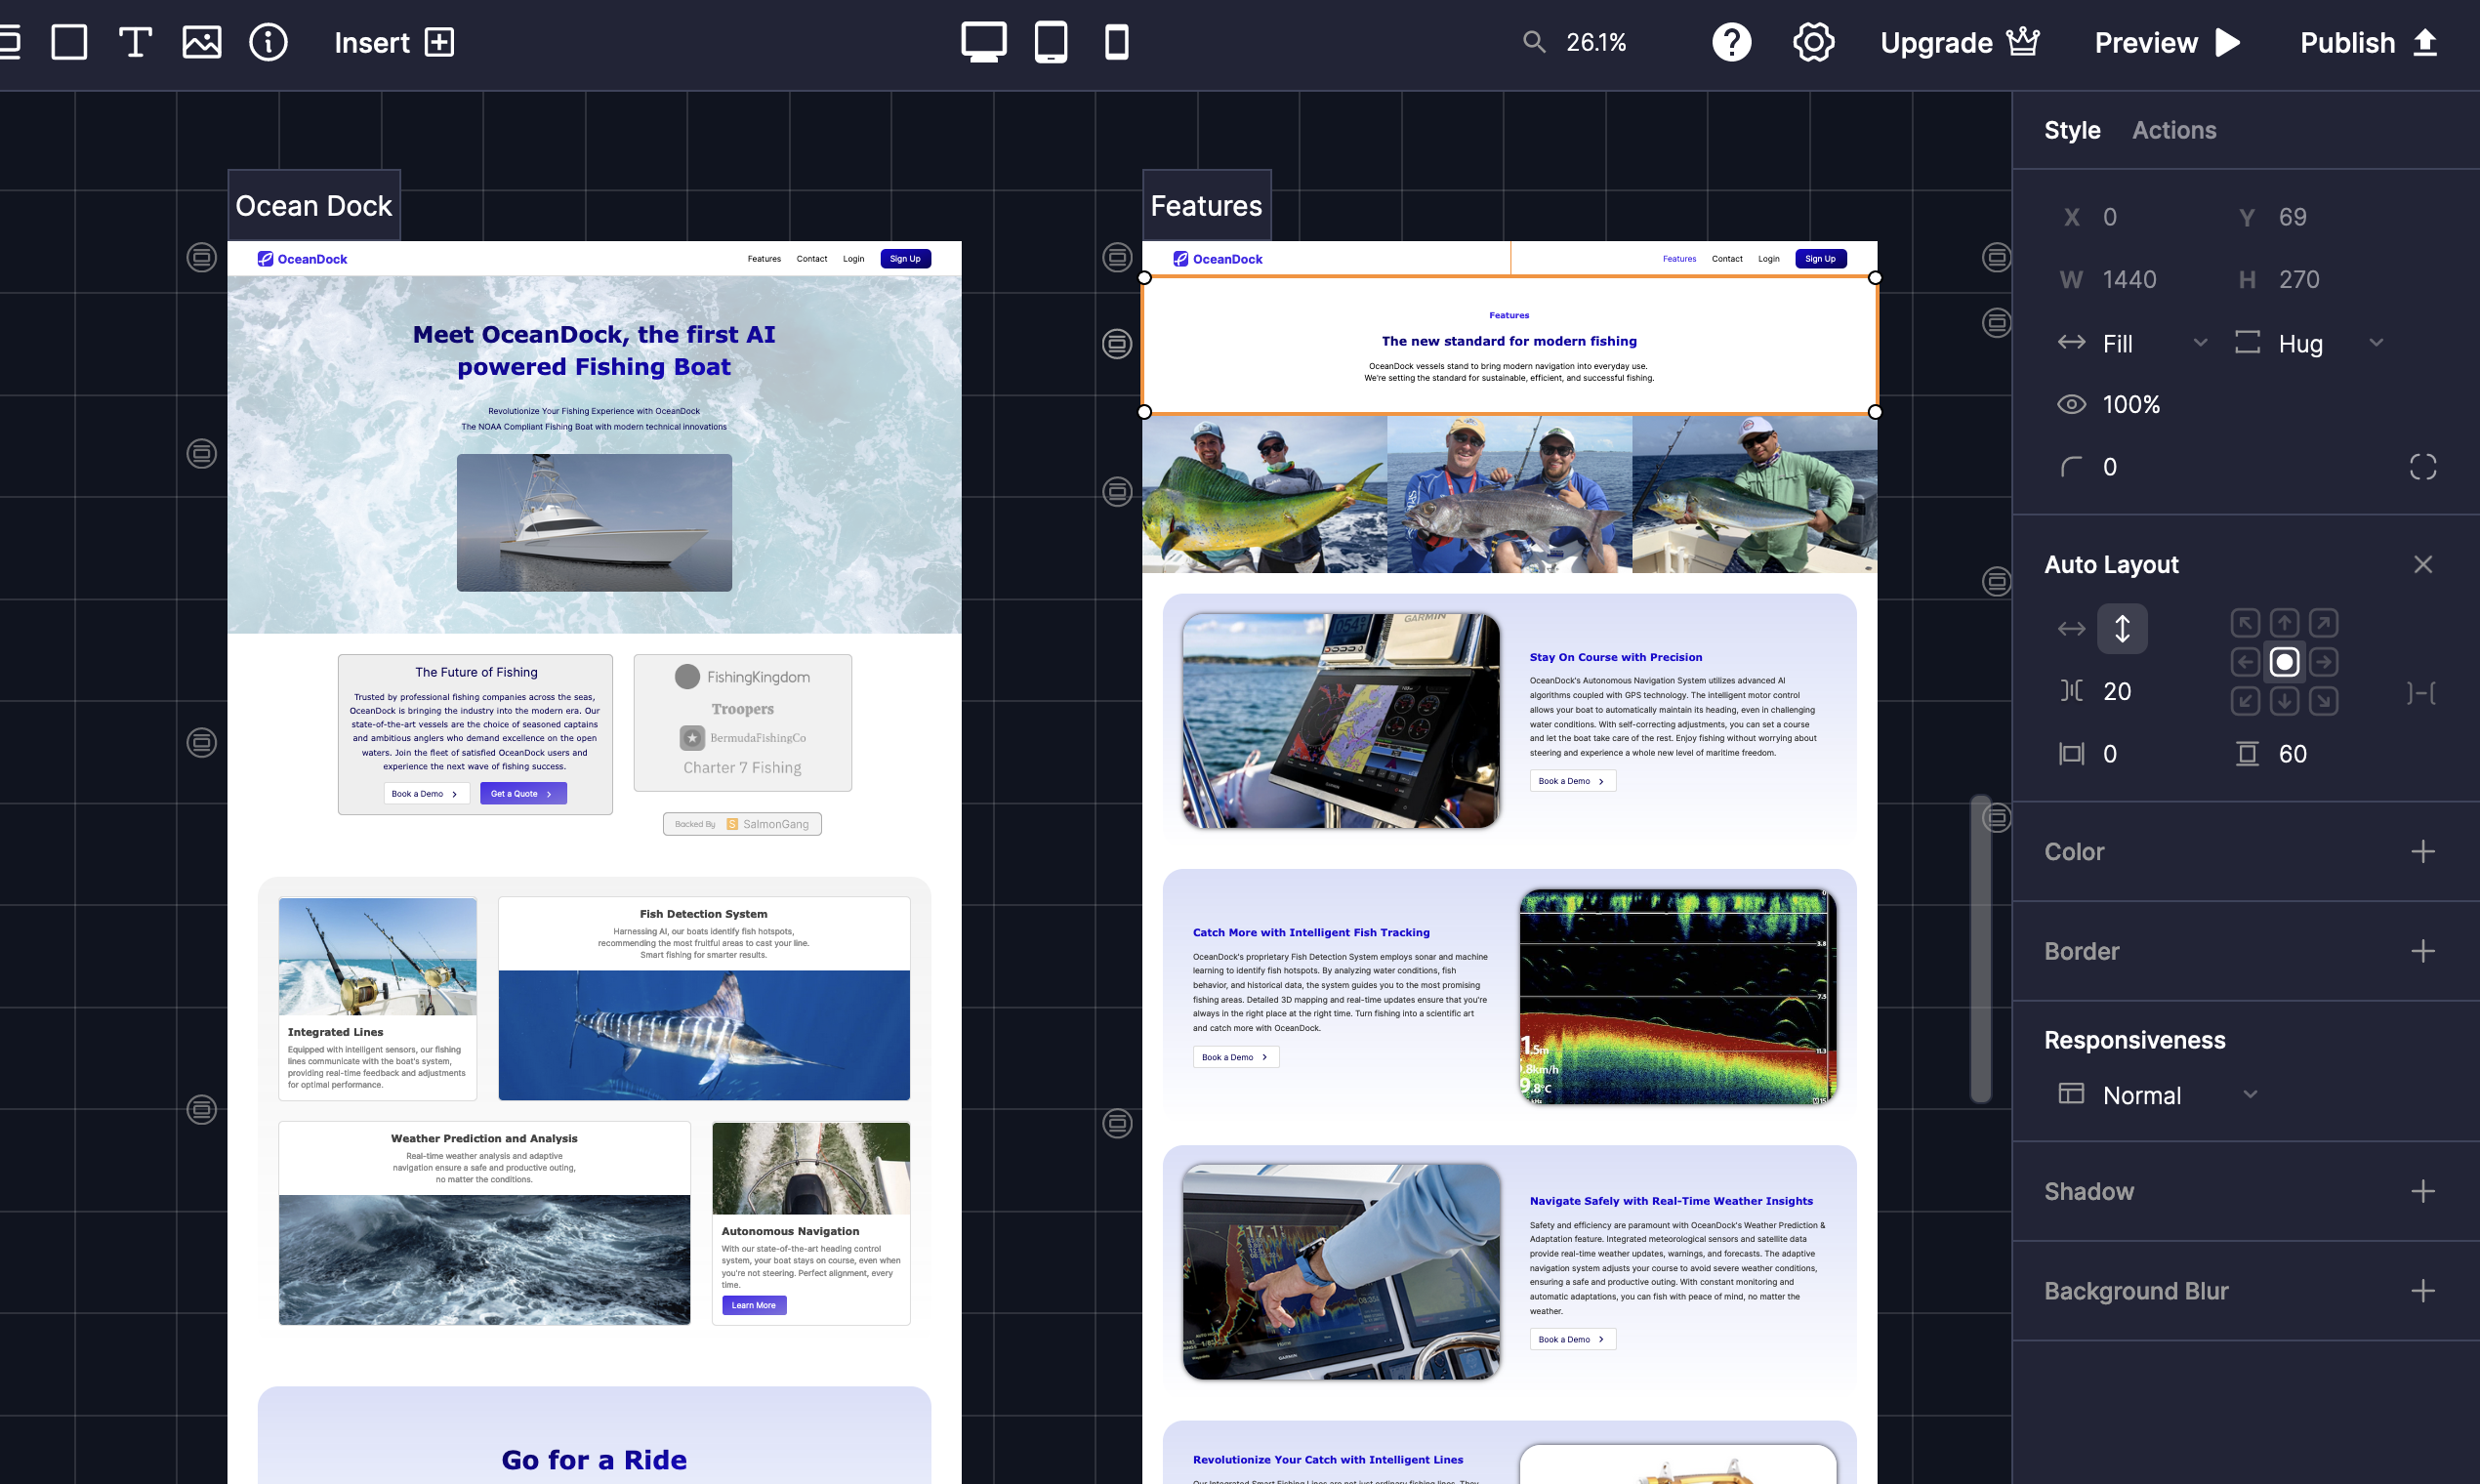Click Preview to run the site
The image size is (2480, 1484).
click(x=2167, y=42)
